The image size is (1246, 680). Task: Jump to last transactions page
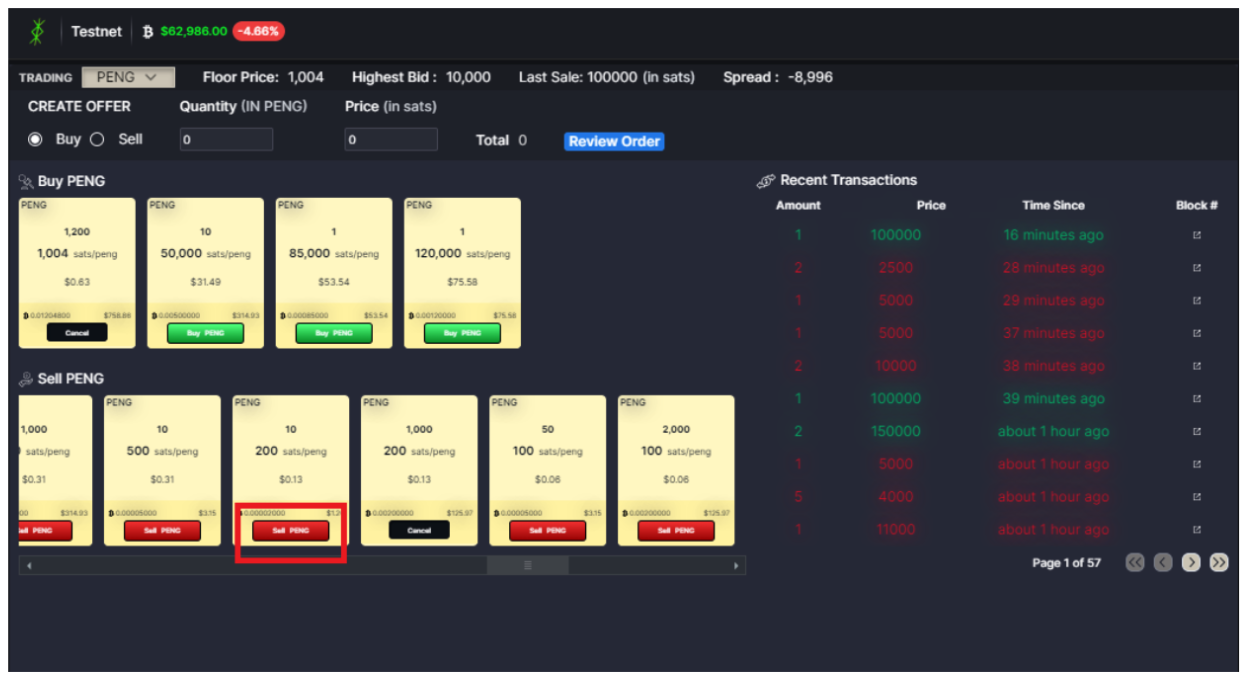click(x=1218, y=563)
